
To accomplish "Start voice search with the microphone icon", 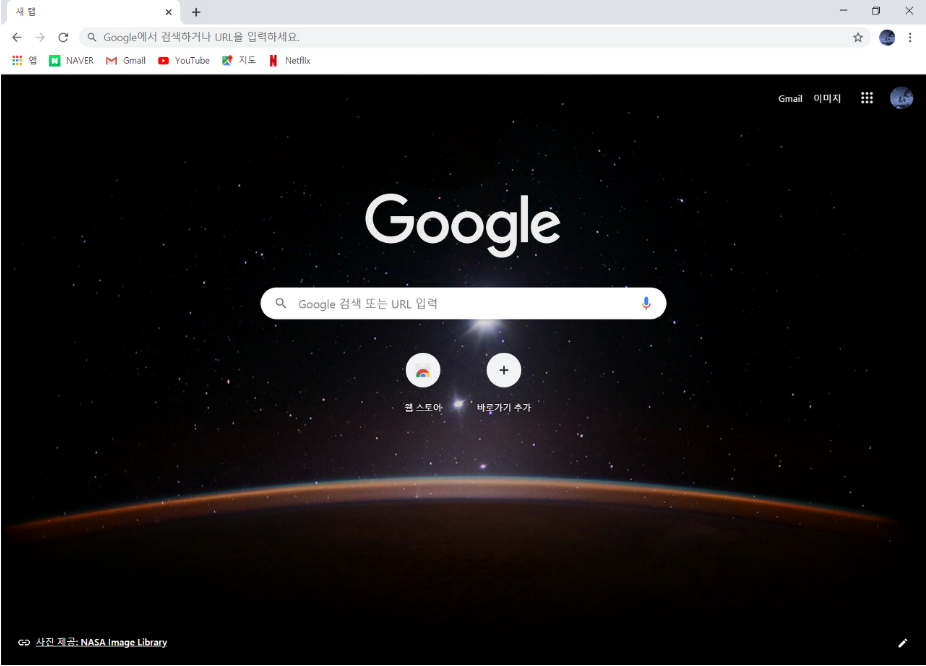I will tap(645, 303).
